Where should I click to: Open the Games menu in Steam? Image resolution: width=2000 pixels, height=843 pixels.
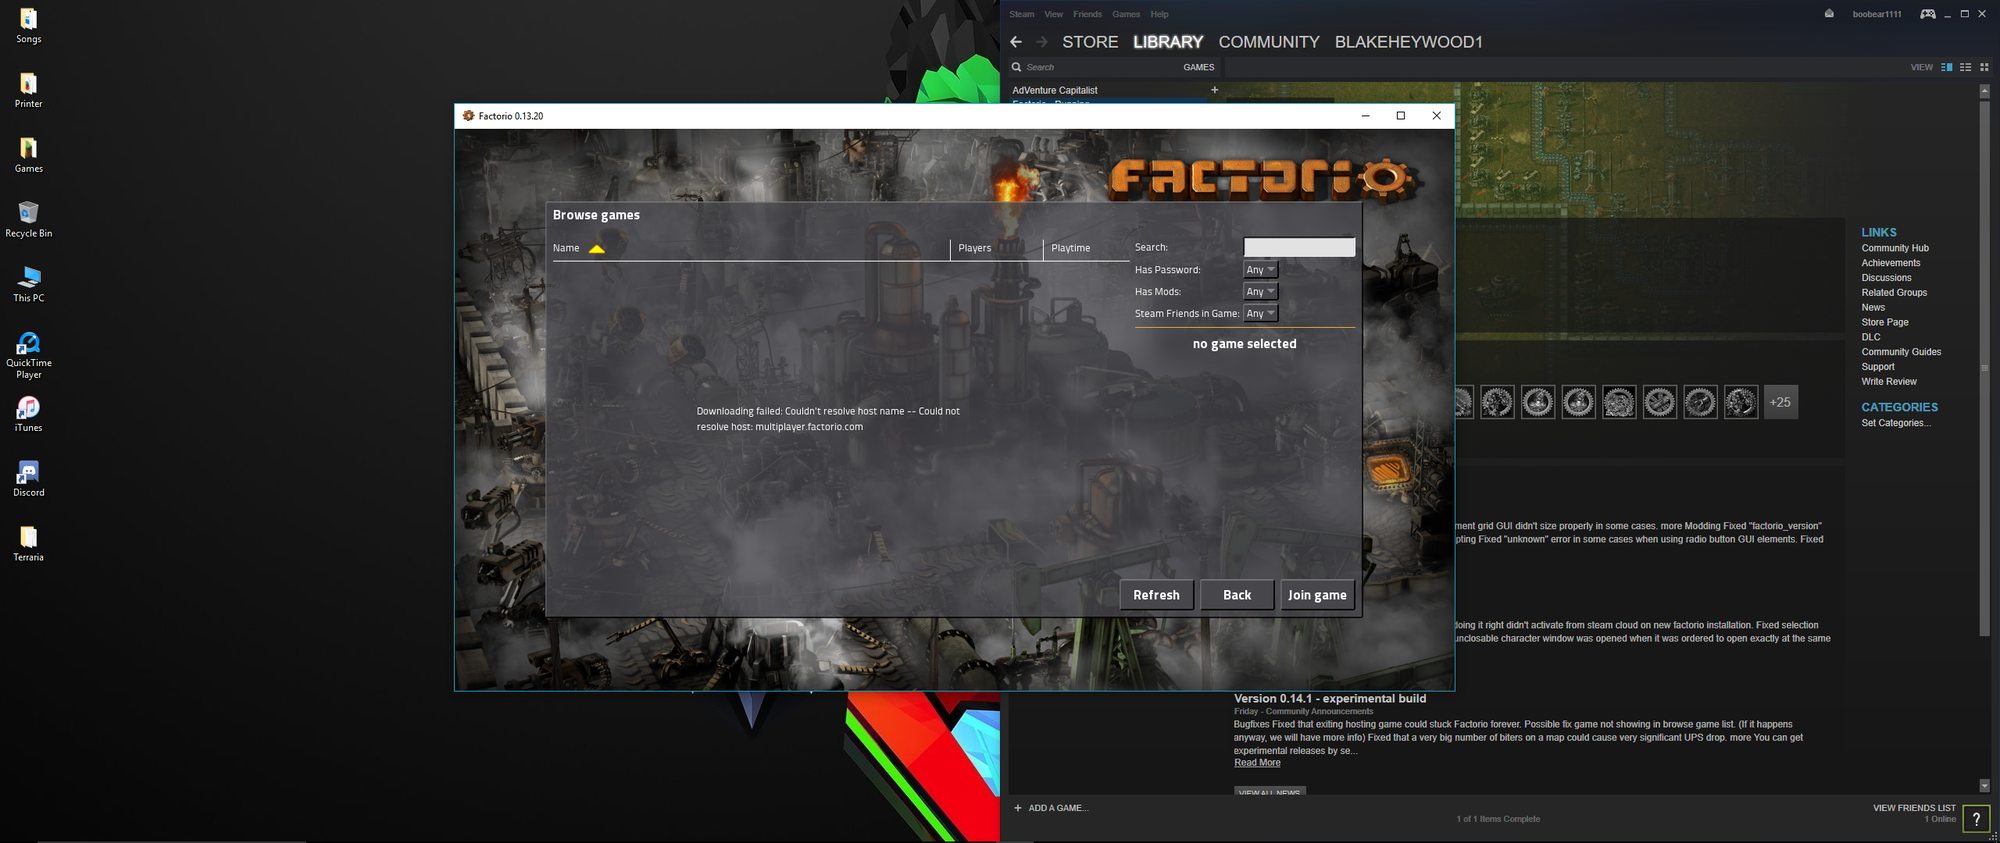[x=1126, y=14]
